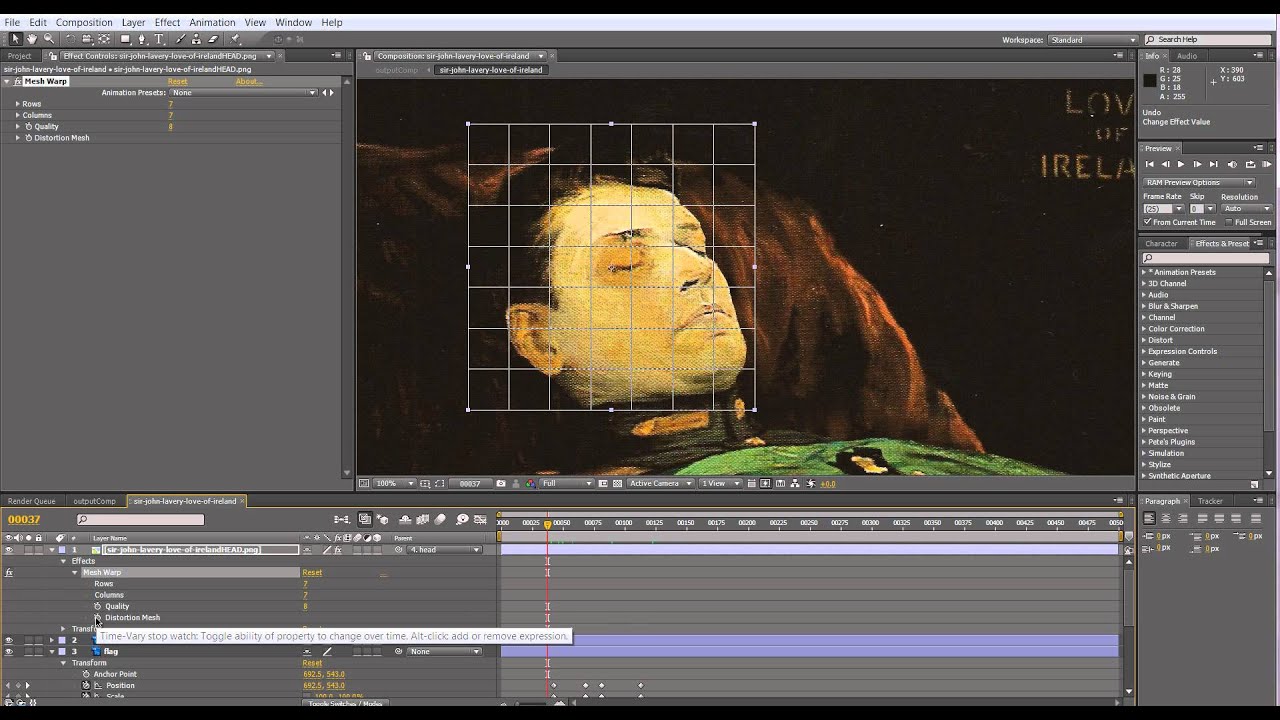Toggle Distortion Mesh stopwatch in Effect Controls
The width and height of the screenshot is (1280, 720).
(x=29, y=138)
